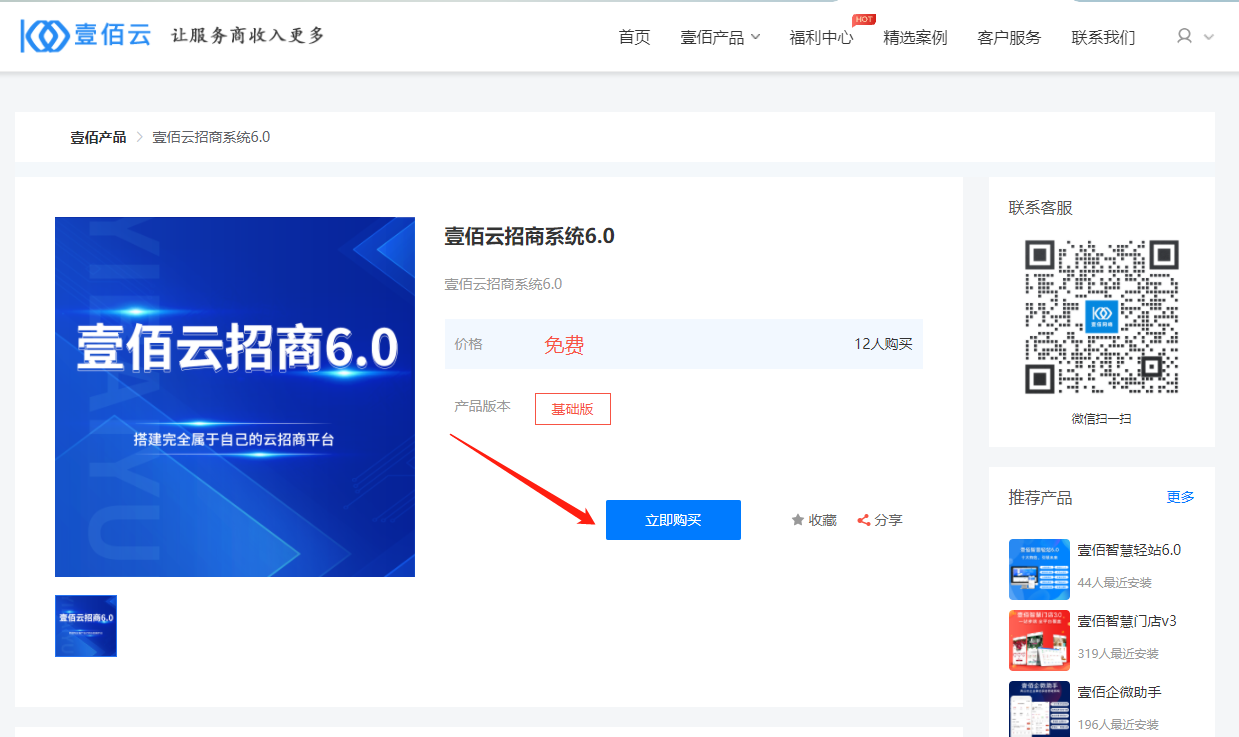Open the 联系我们 menu item

click(x=1103, y=37)
